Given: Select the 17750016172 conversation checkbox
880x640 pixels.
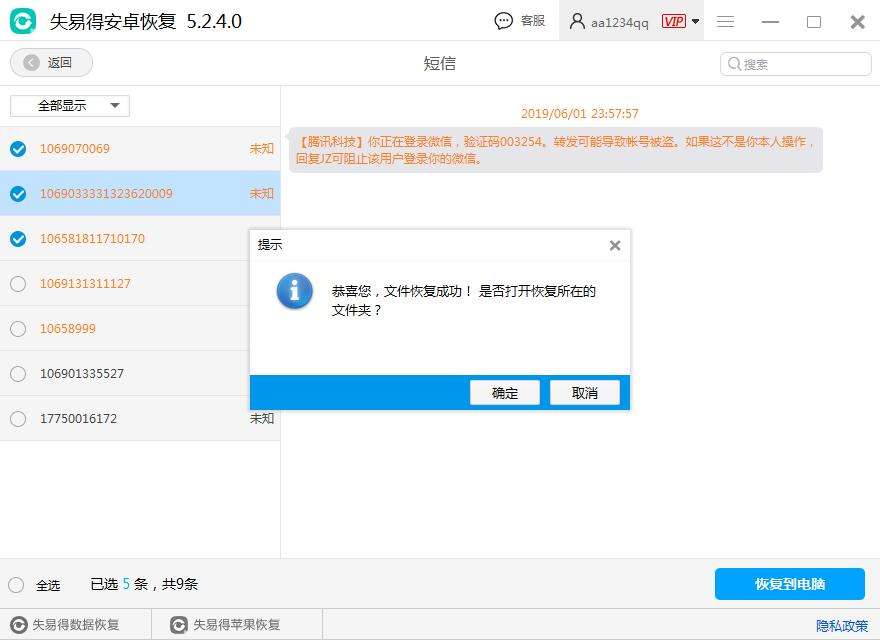Looking at the screenshot, I should [18, 418].
